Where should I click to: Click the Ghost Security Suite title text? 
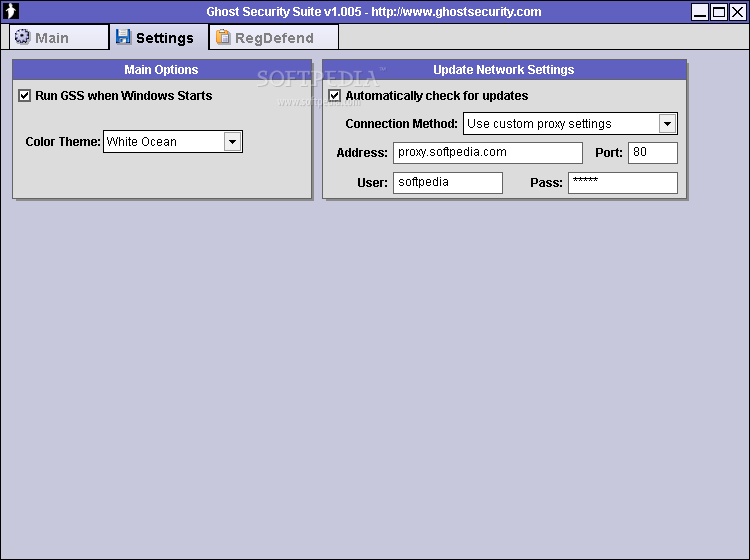[374, 11]
